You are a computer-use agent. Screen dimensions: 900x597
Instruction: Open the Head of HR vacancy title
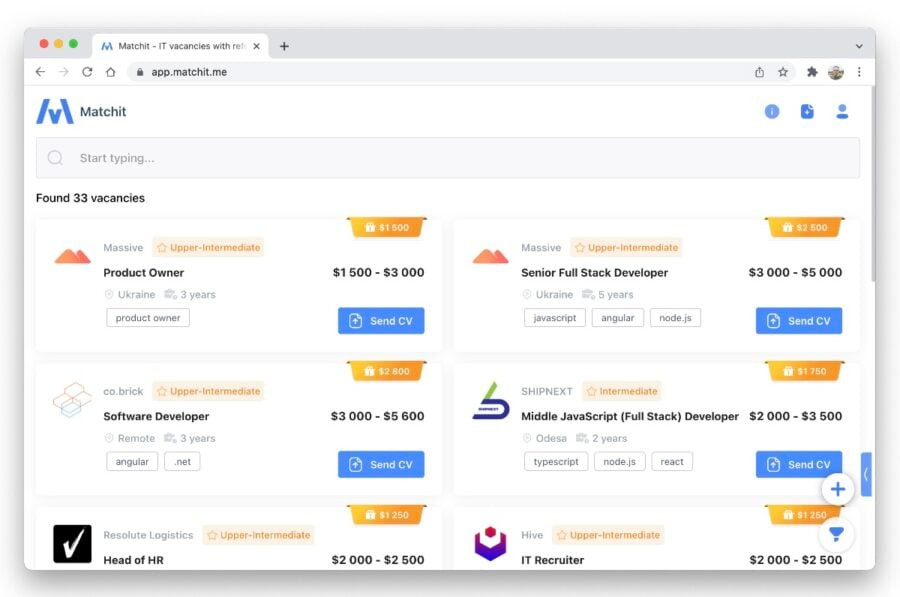click(133, 560)
